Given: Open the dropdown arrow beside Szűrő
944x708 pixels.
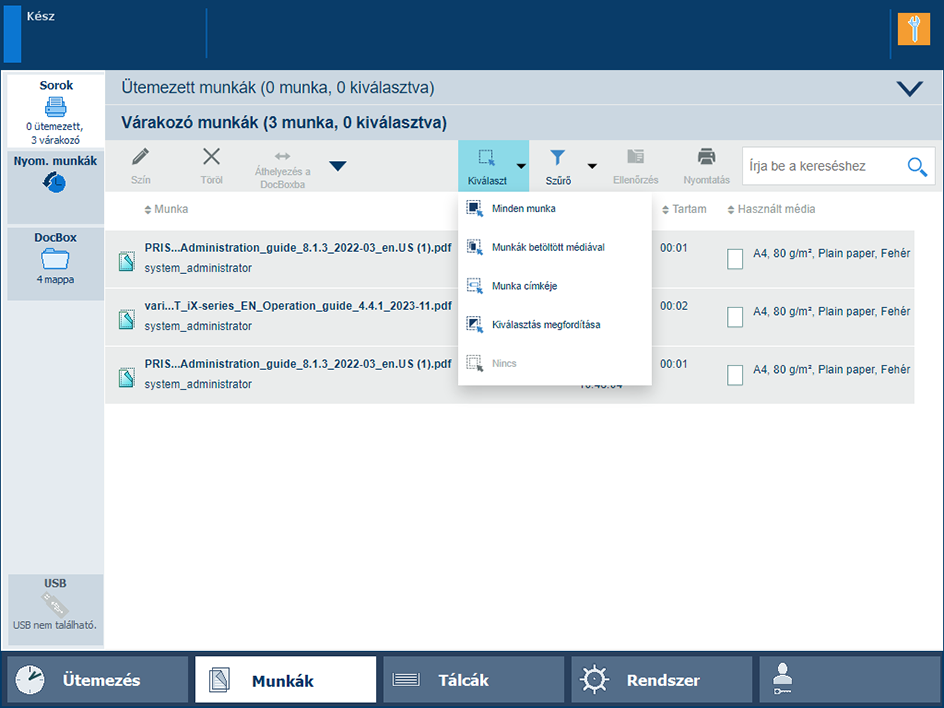Looking at the screenshot, I should (592, 166).
